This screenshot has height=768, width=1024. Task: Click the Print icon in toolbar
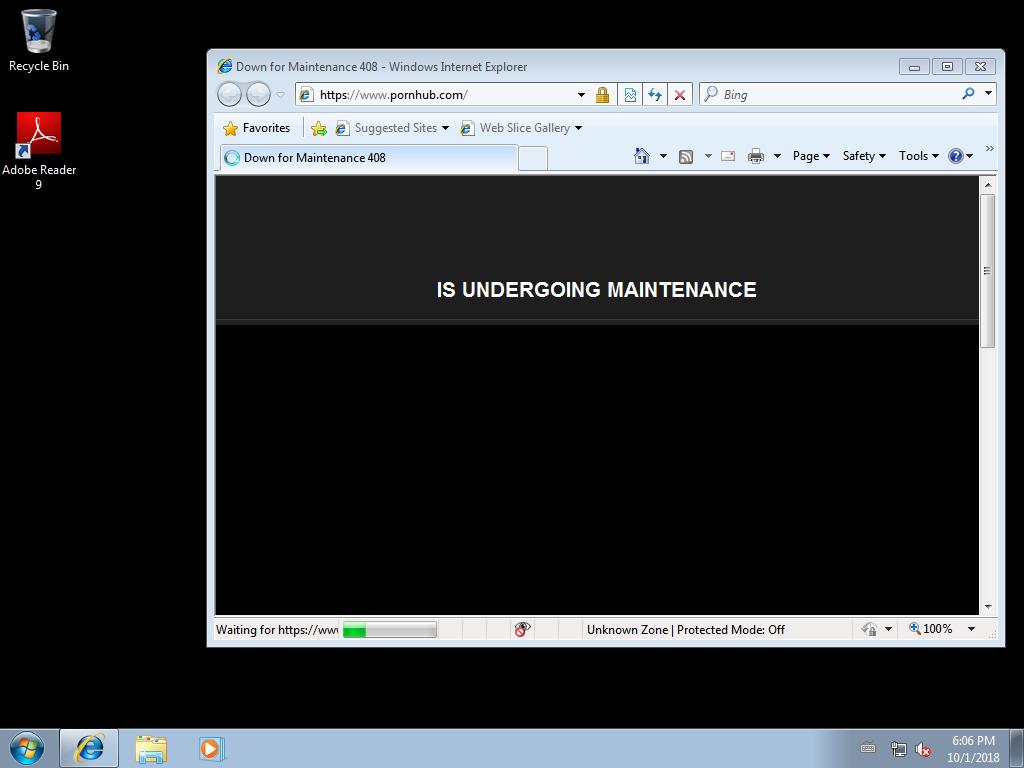[756, 156]
